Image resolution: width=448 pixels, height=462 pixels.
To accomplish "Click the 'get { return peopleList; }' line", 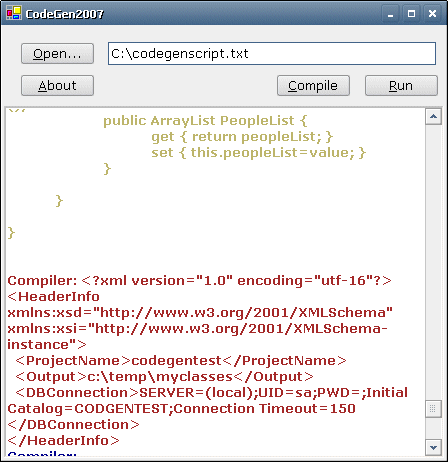I will (x=242, y=137).
